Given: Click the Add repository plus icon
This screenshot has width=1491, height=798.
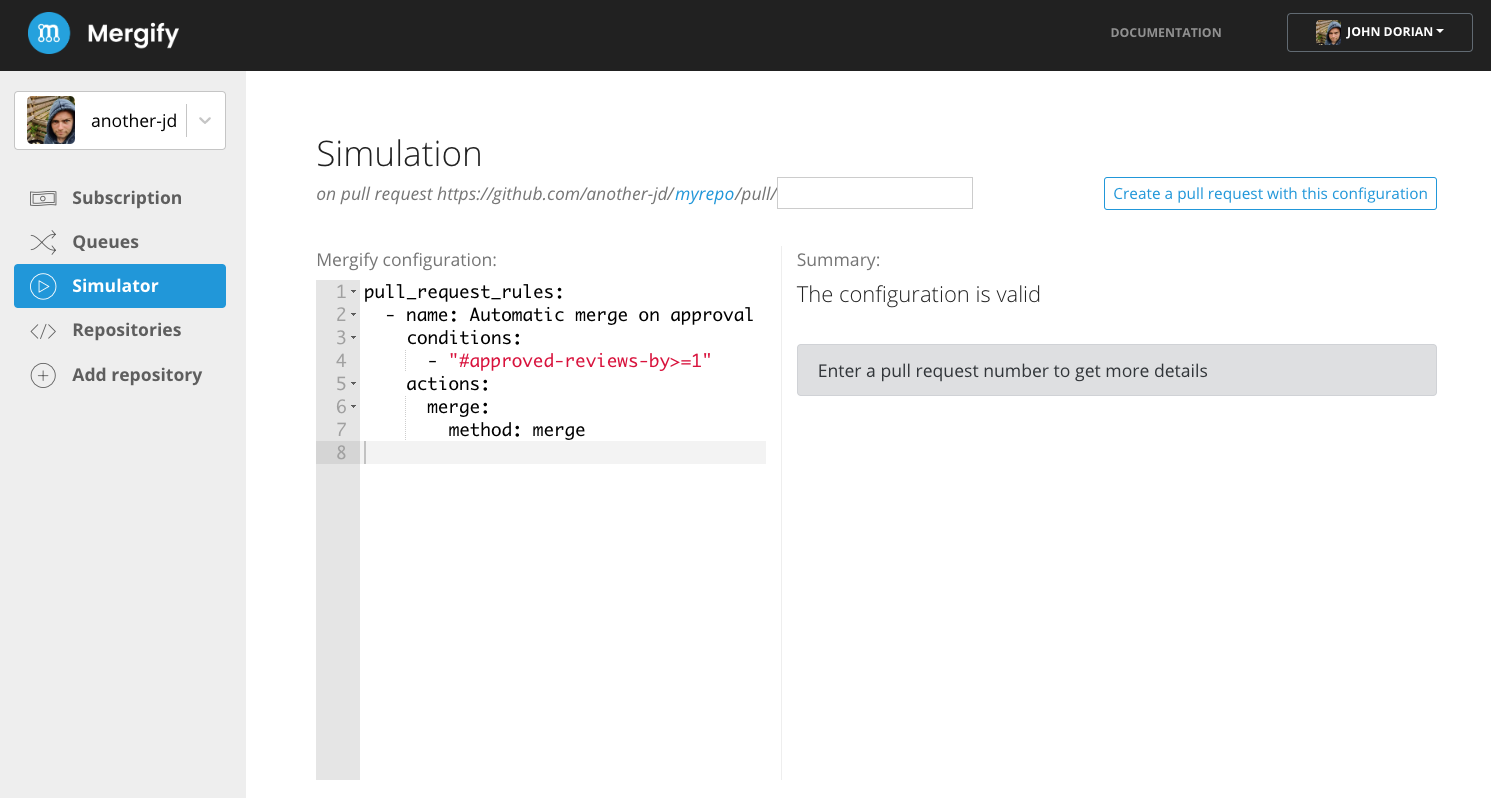Looking at the screenshot, I should [43, 375].
